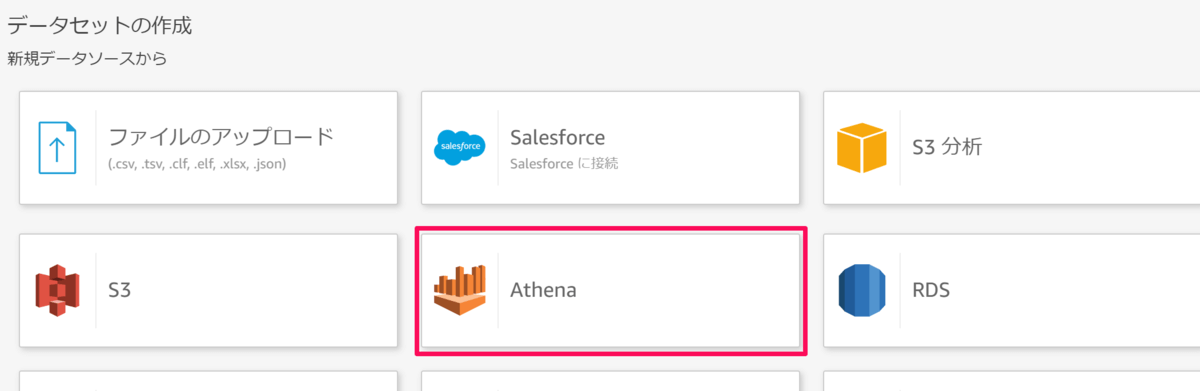
Task: Select the S3 分析 data source label
Action: [947, 147]
